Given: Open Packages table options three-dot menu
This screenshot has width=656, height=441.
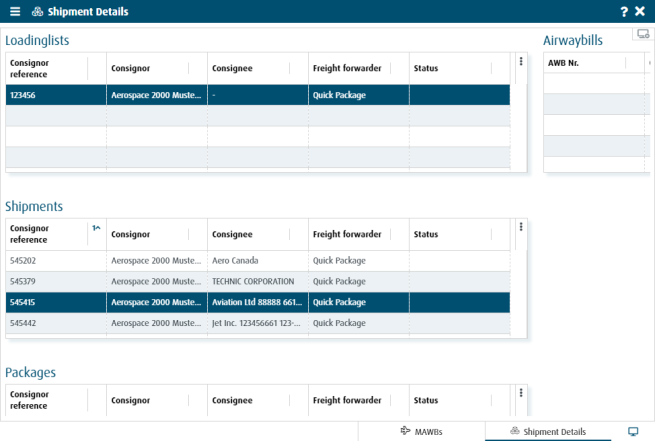Looking at the screenshot, I should coord(520,394).
